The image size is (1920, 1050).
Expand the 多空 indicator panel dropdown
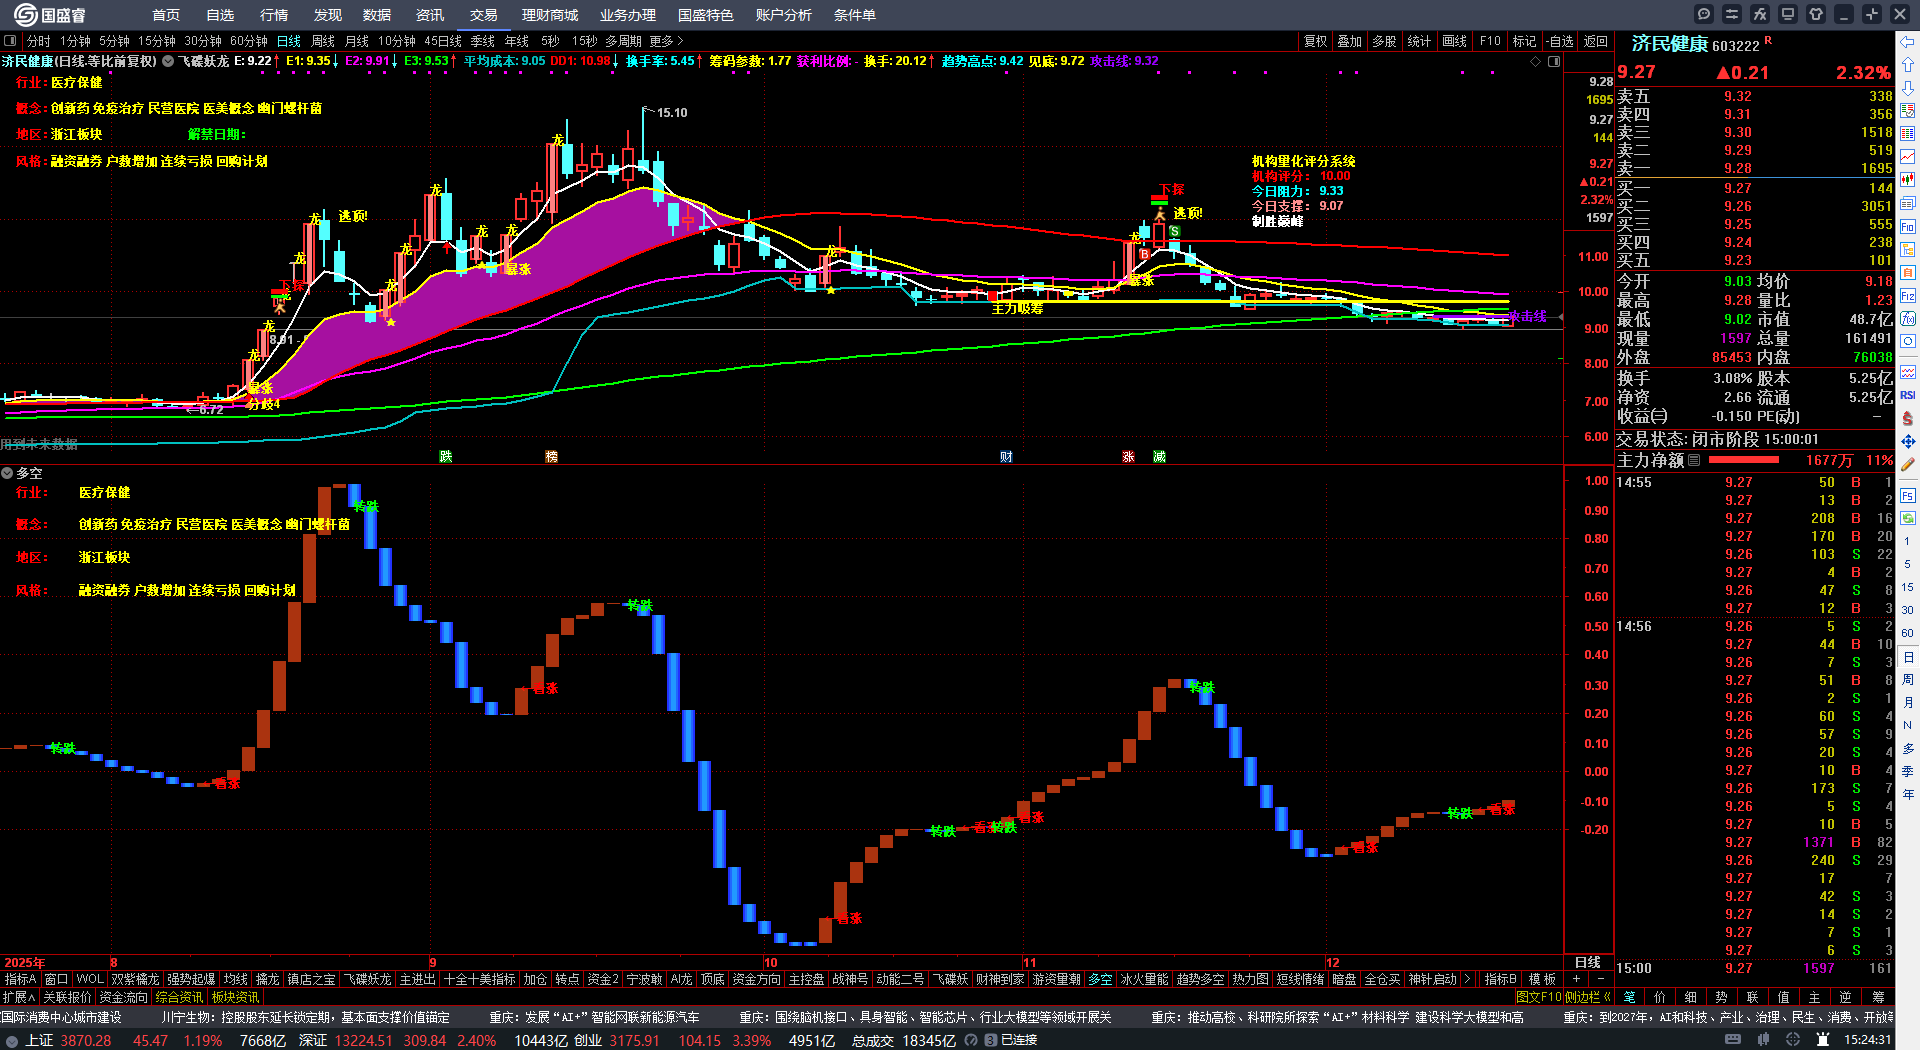[x=7, y=473]
